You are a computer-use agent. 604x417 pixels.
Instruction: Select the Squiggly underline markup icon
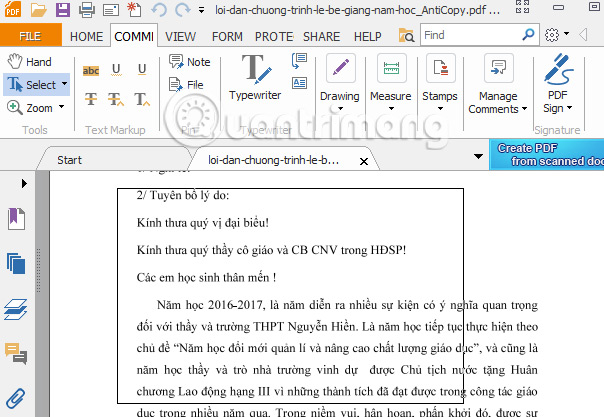[x=116, y=70]
